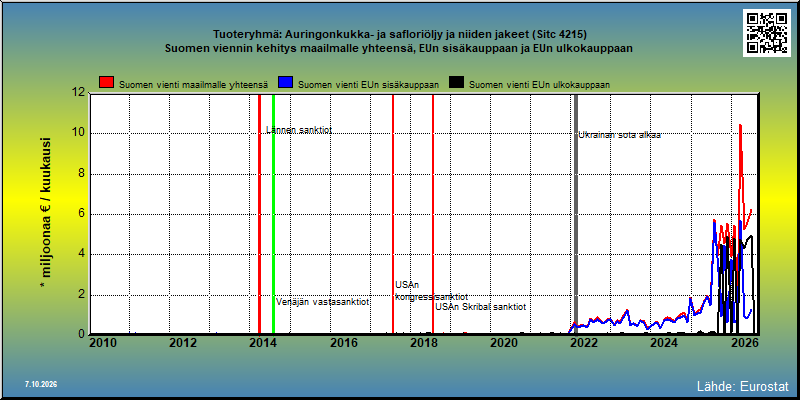Screen dimensions: 800x400
Task: Click the date stamp 7.10.2026
Action: coord(41,384)
